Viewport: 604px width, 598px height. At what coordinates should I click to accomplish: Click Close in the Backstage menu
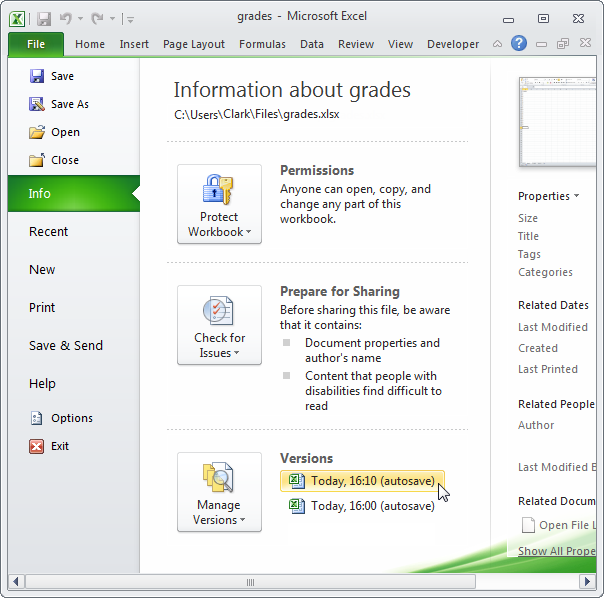[x=54, y=160]
